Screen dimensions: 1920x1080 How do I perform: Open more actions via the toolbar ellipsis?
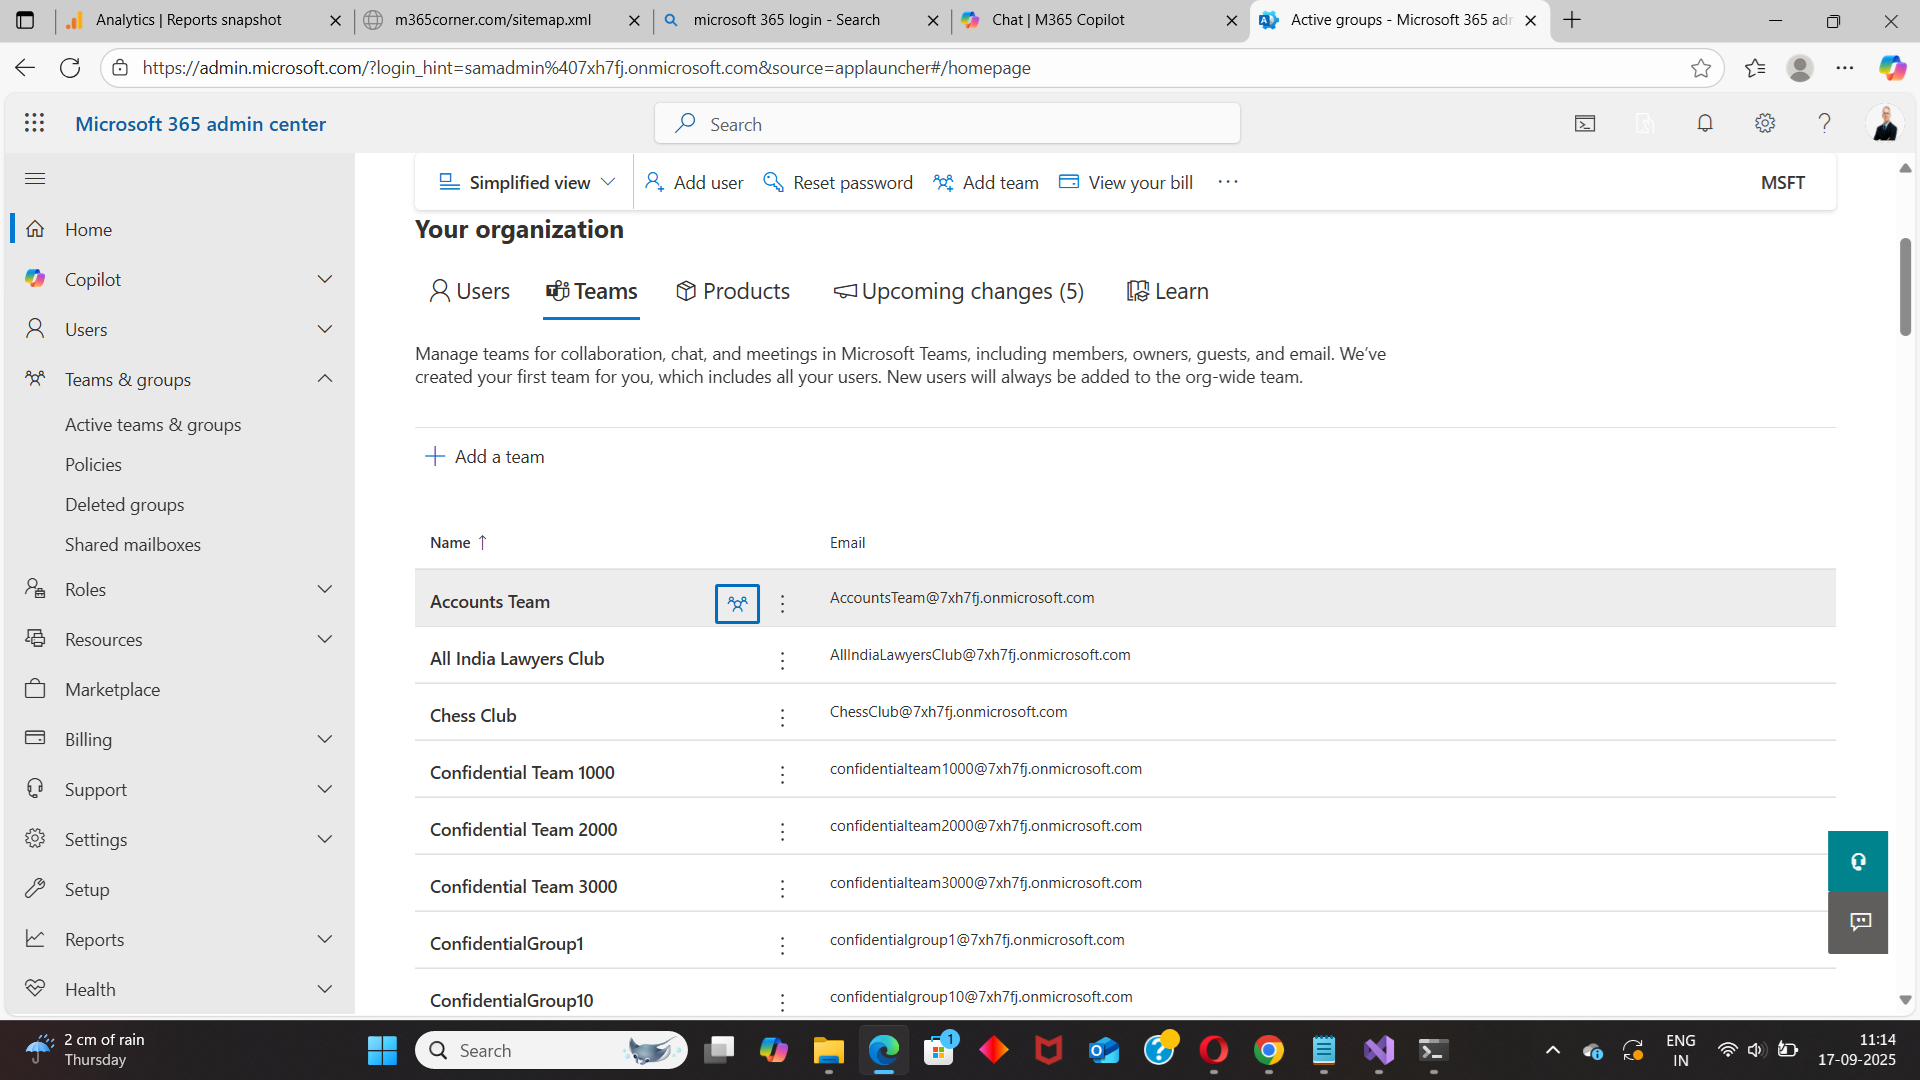pyautogui.click(x=1227, y=182)
